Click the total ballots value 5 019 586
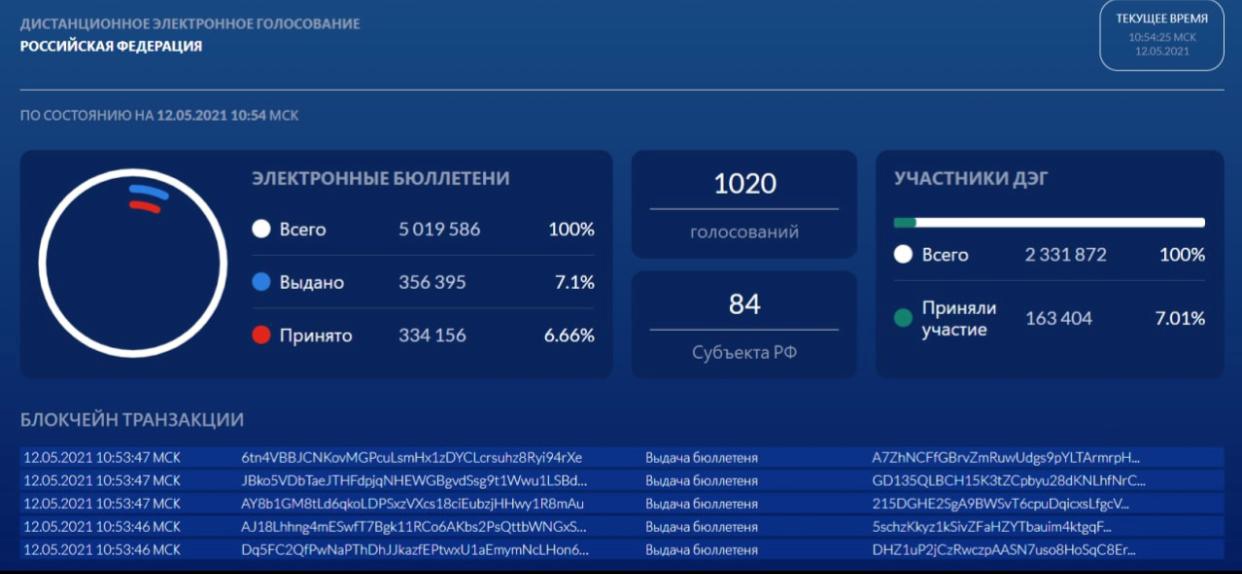The width and height of the screenshot is (1242, 574). pos(439,229)
